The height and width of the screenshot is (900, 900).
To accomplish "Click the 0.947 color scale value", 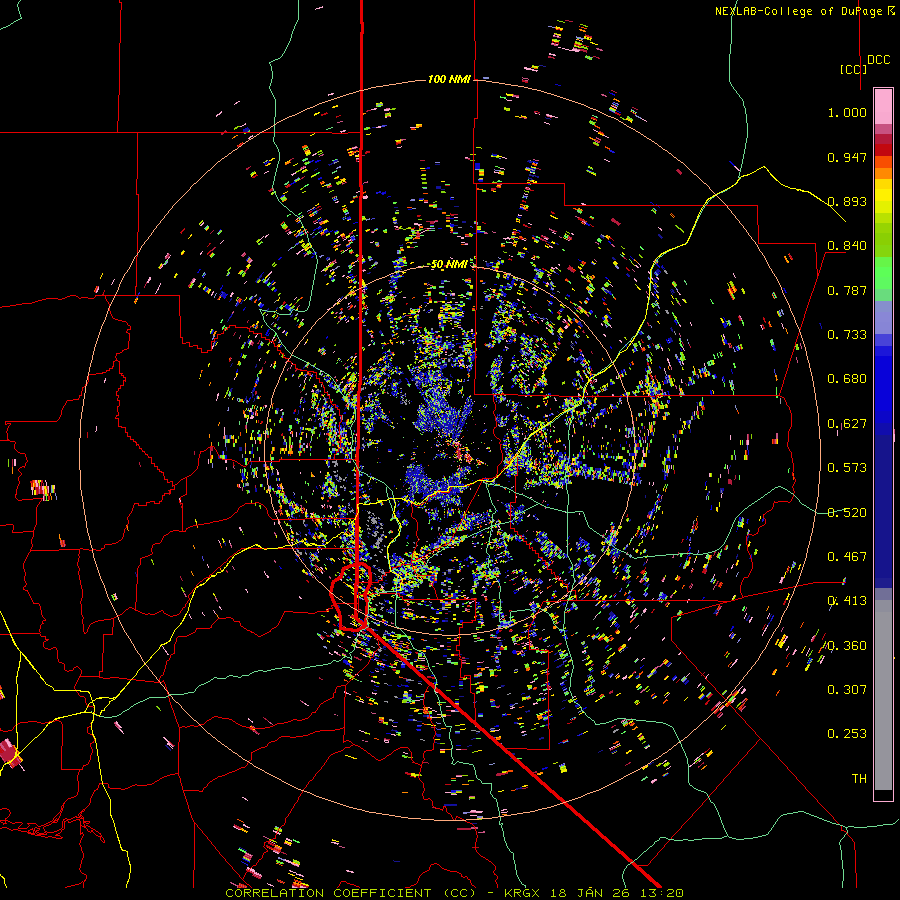I will pos(847,157).
